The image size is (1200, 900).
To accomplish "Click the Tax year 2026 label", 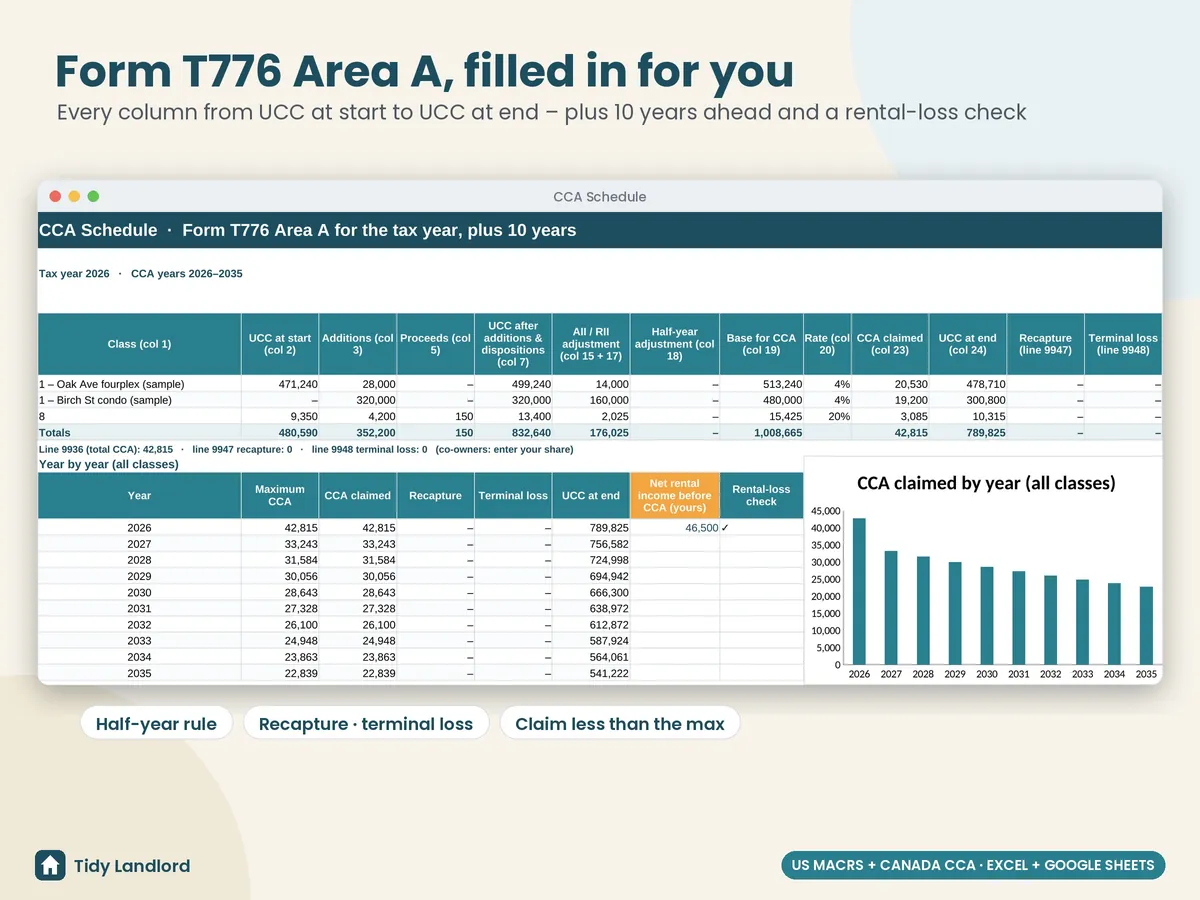I will click(74, 273).
